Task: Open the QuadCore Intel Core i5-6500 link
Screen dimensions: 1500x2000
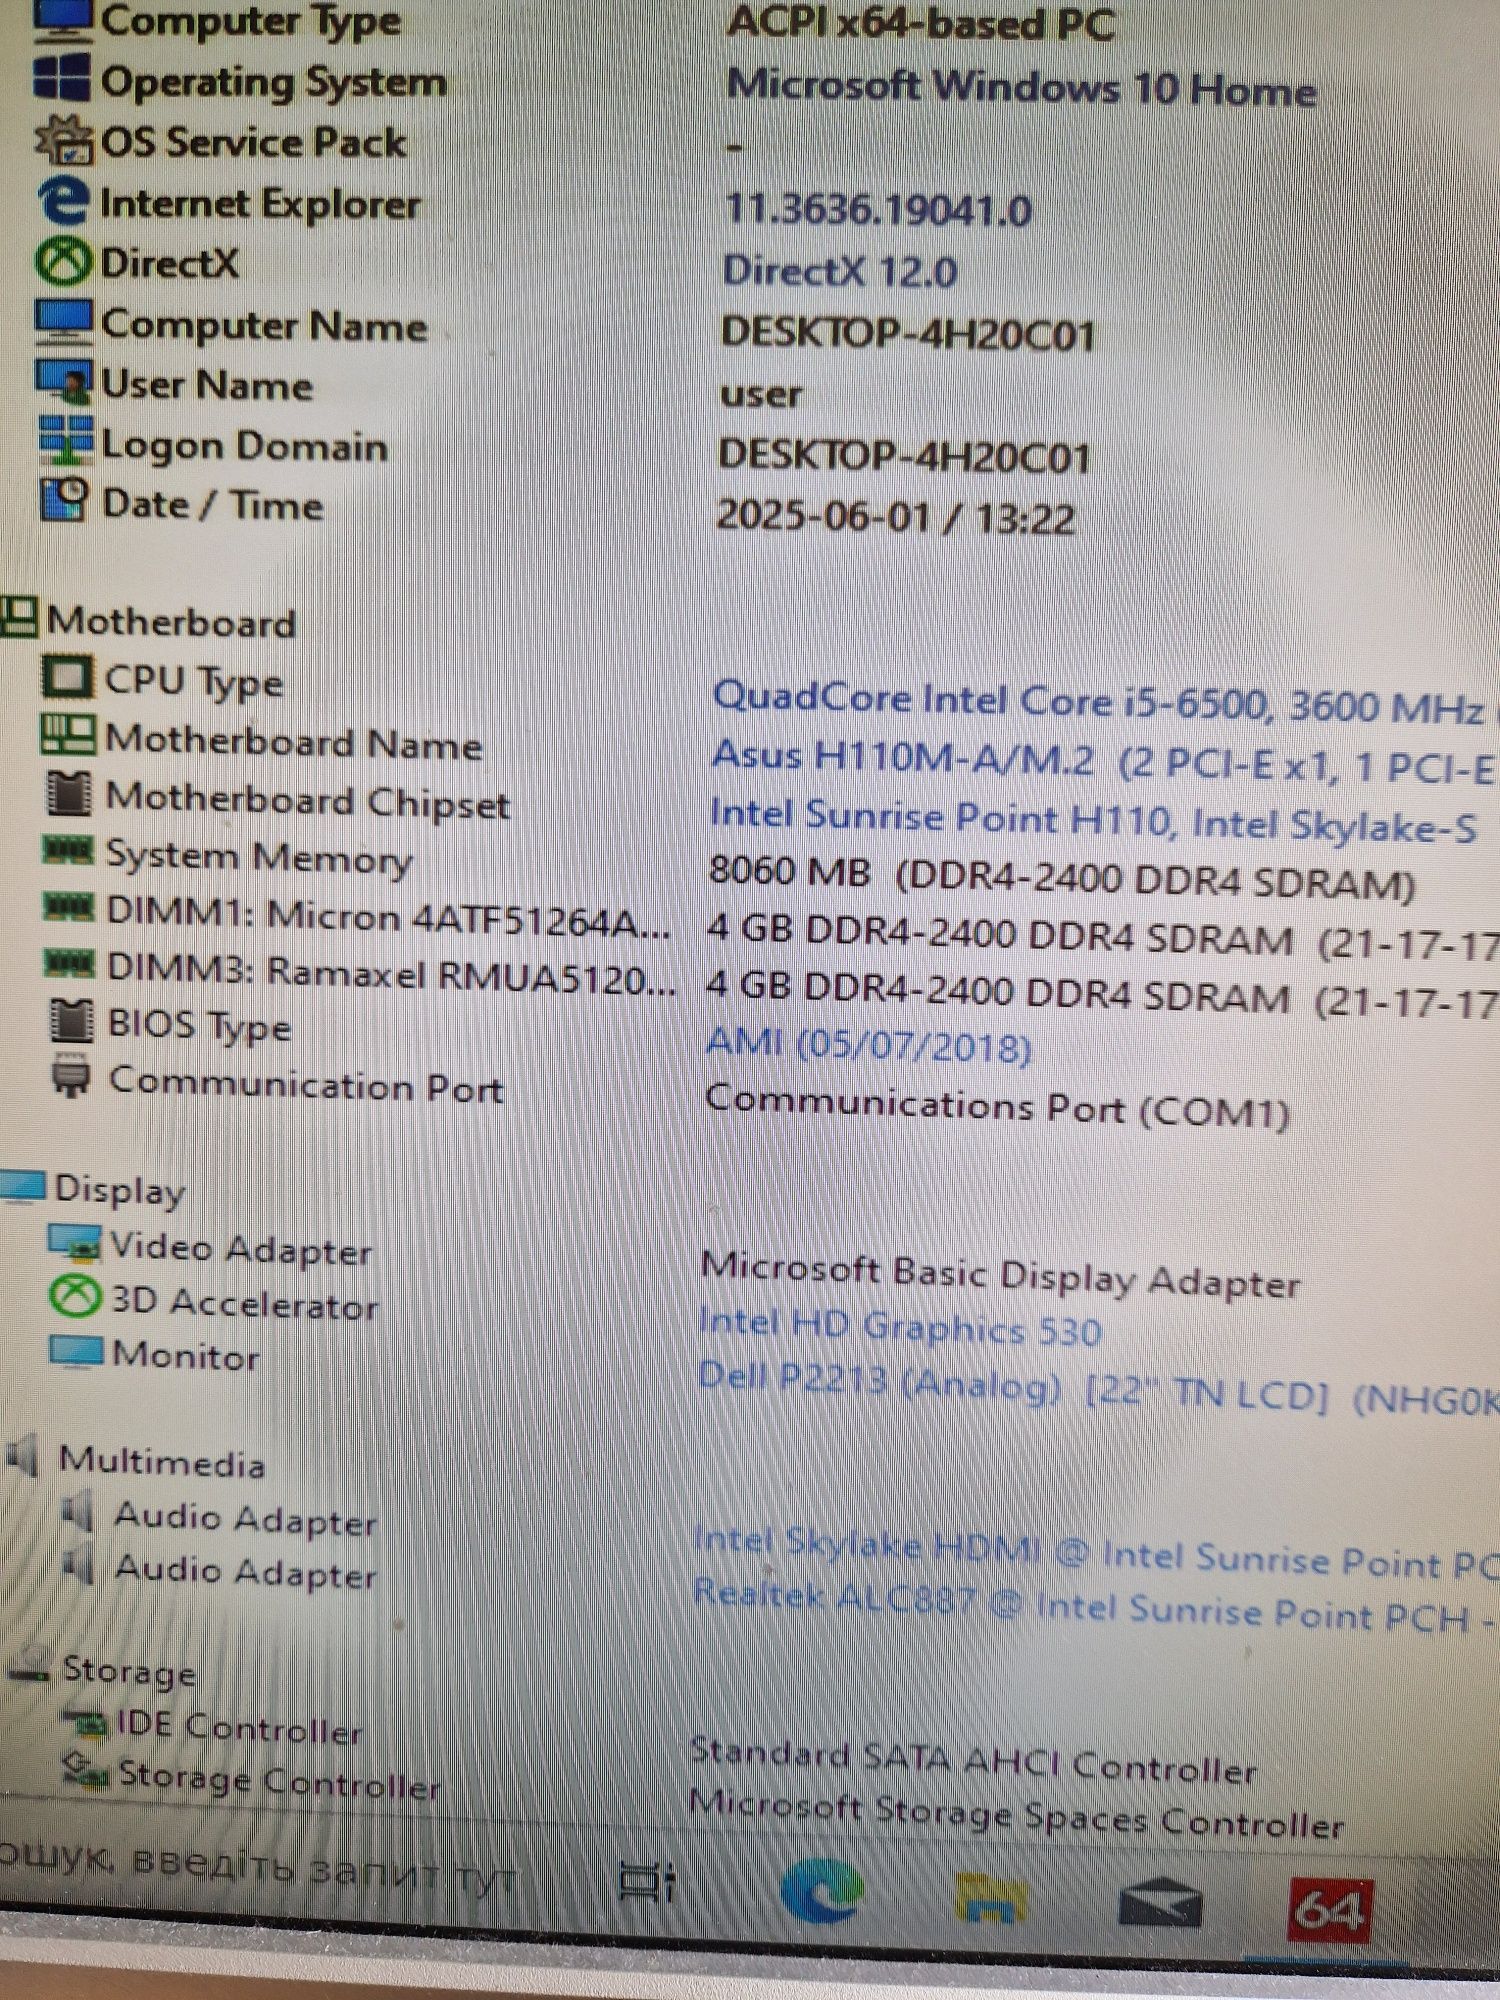Action: point(1098,701)
